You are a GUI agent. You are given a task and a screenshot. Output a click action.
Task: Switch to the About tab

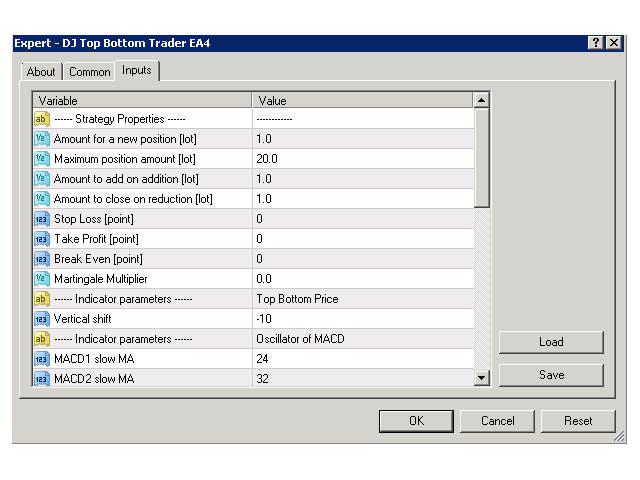pyautogui.click(x=41, y=72)
